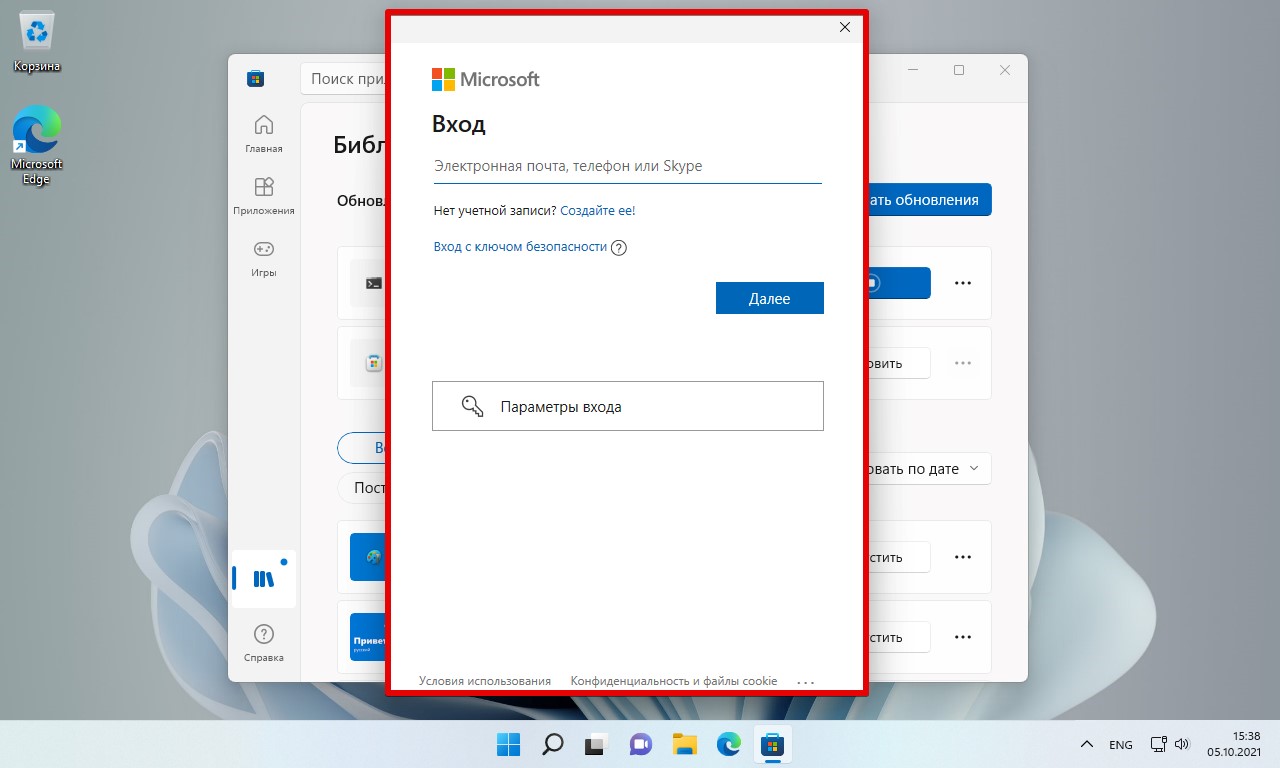Open File Explorer from taskbar

(685, 744)
